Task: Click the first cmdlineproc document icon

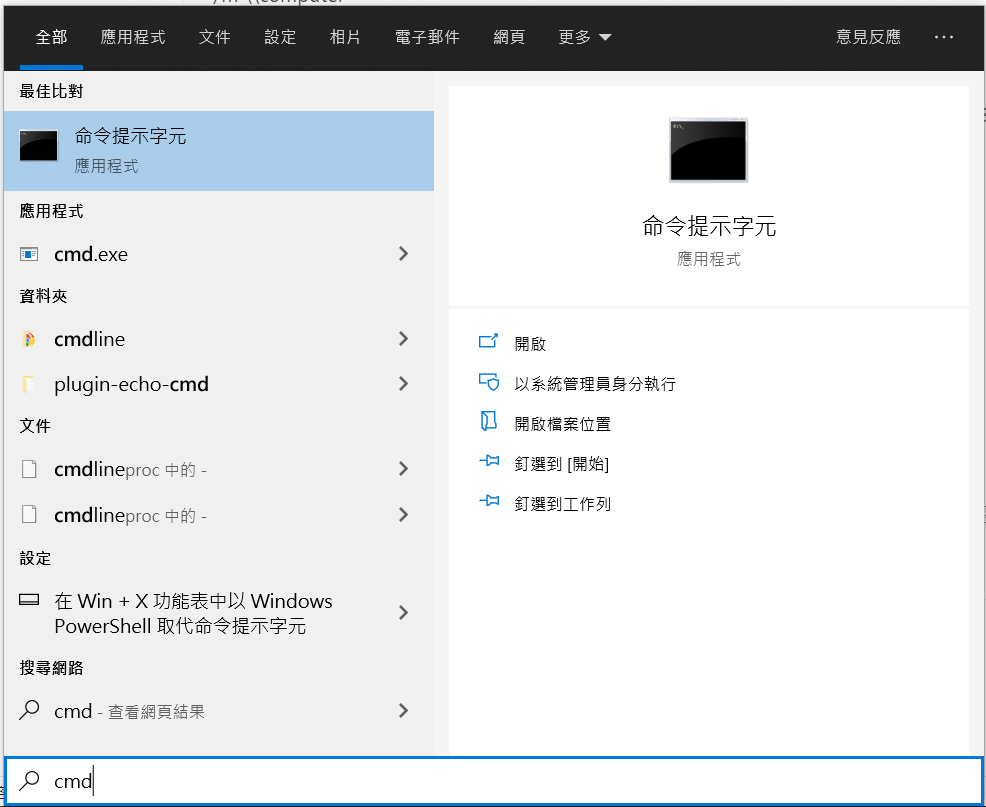Action: pyautogui.click(x=29, y=469)
